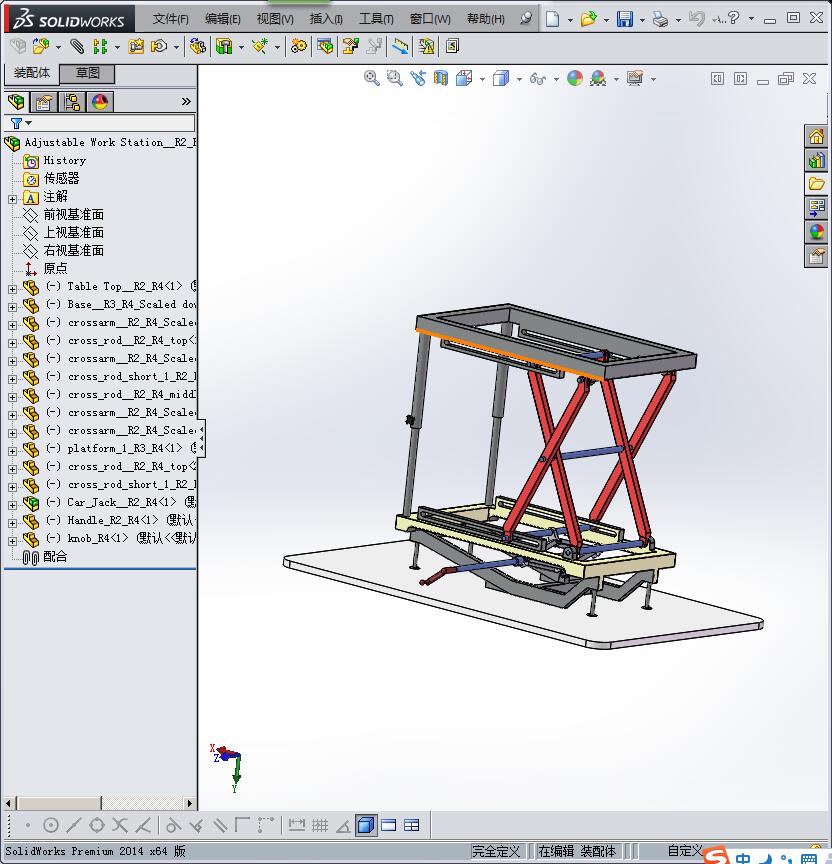Expand the Car_Jack__R2_R4 component node
The height and width of the screenshot is (864, 832).
pyautogui.click(x=12, y=505)
